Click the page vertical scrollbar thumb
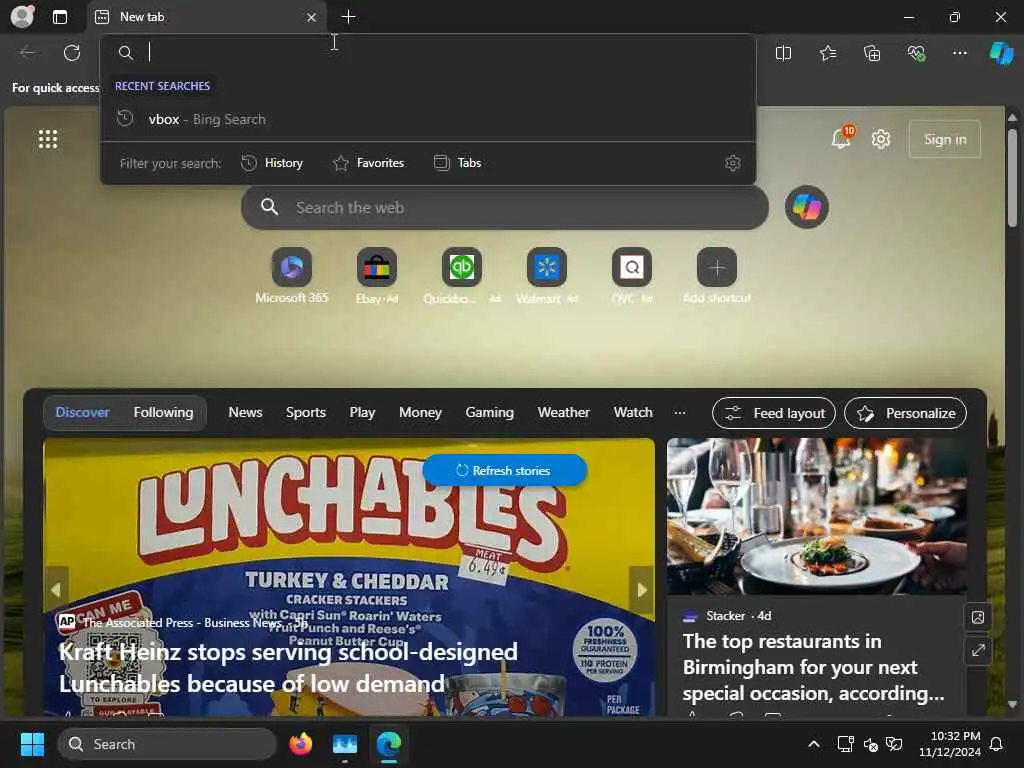This screenshot has height=768, width=1024. (1012, 178)
